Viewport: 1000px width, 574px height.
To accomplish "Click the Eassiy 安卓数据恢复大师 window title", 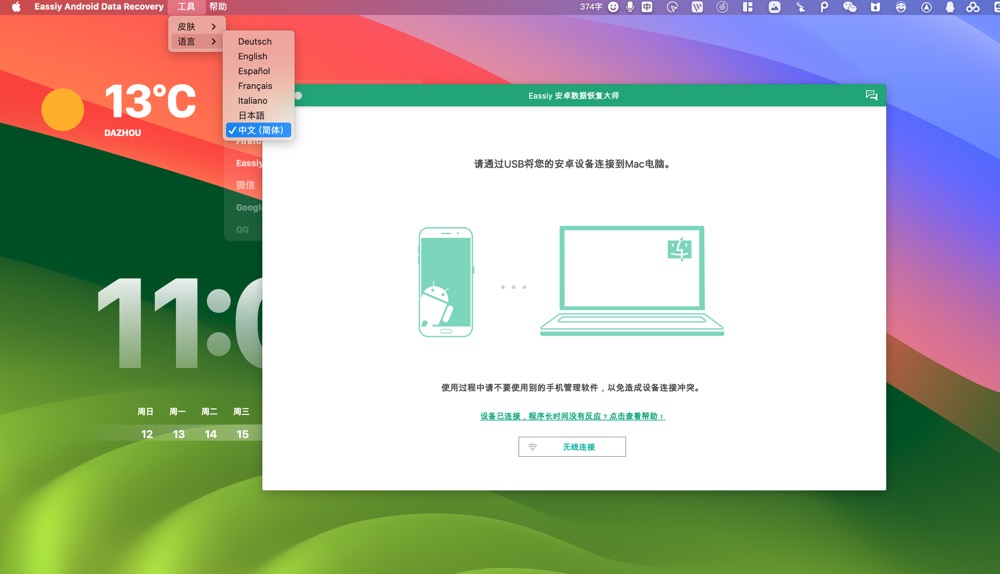I will pos(573,96).
